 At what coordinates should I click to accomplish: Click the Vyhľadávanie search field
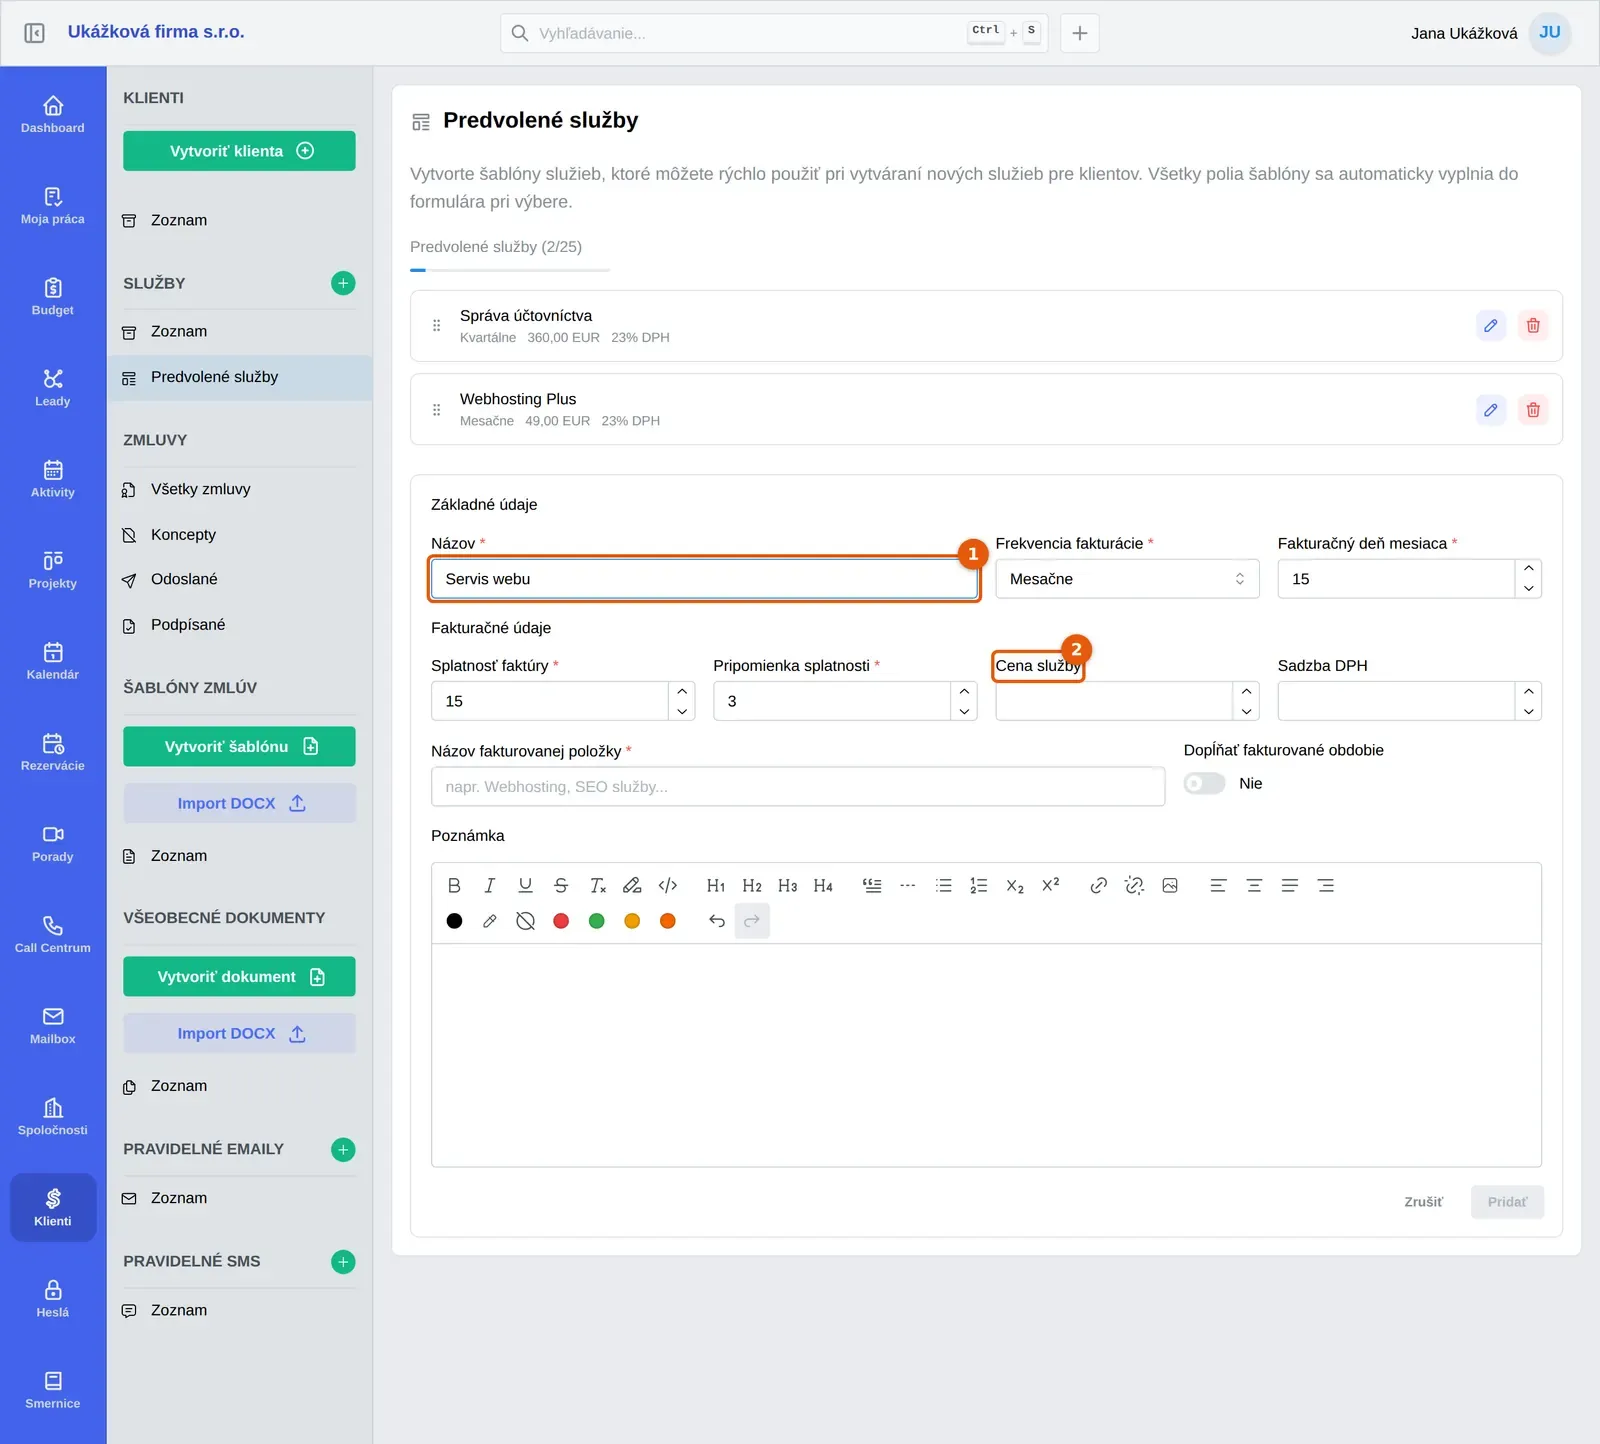(774, 33)
